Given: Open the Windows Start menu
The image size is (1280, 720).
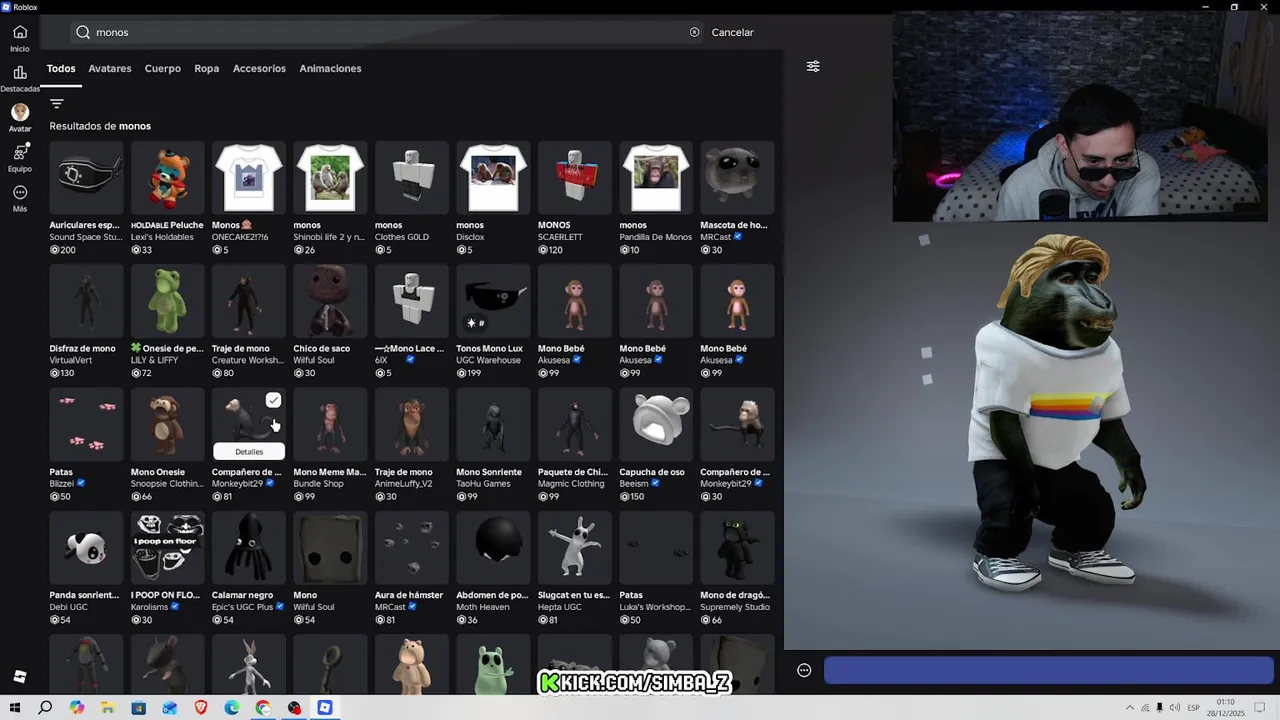Looking at the screenshot, I should coord(14,708).
